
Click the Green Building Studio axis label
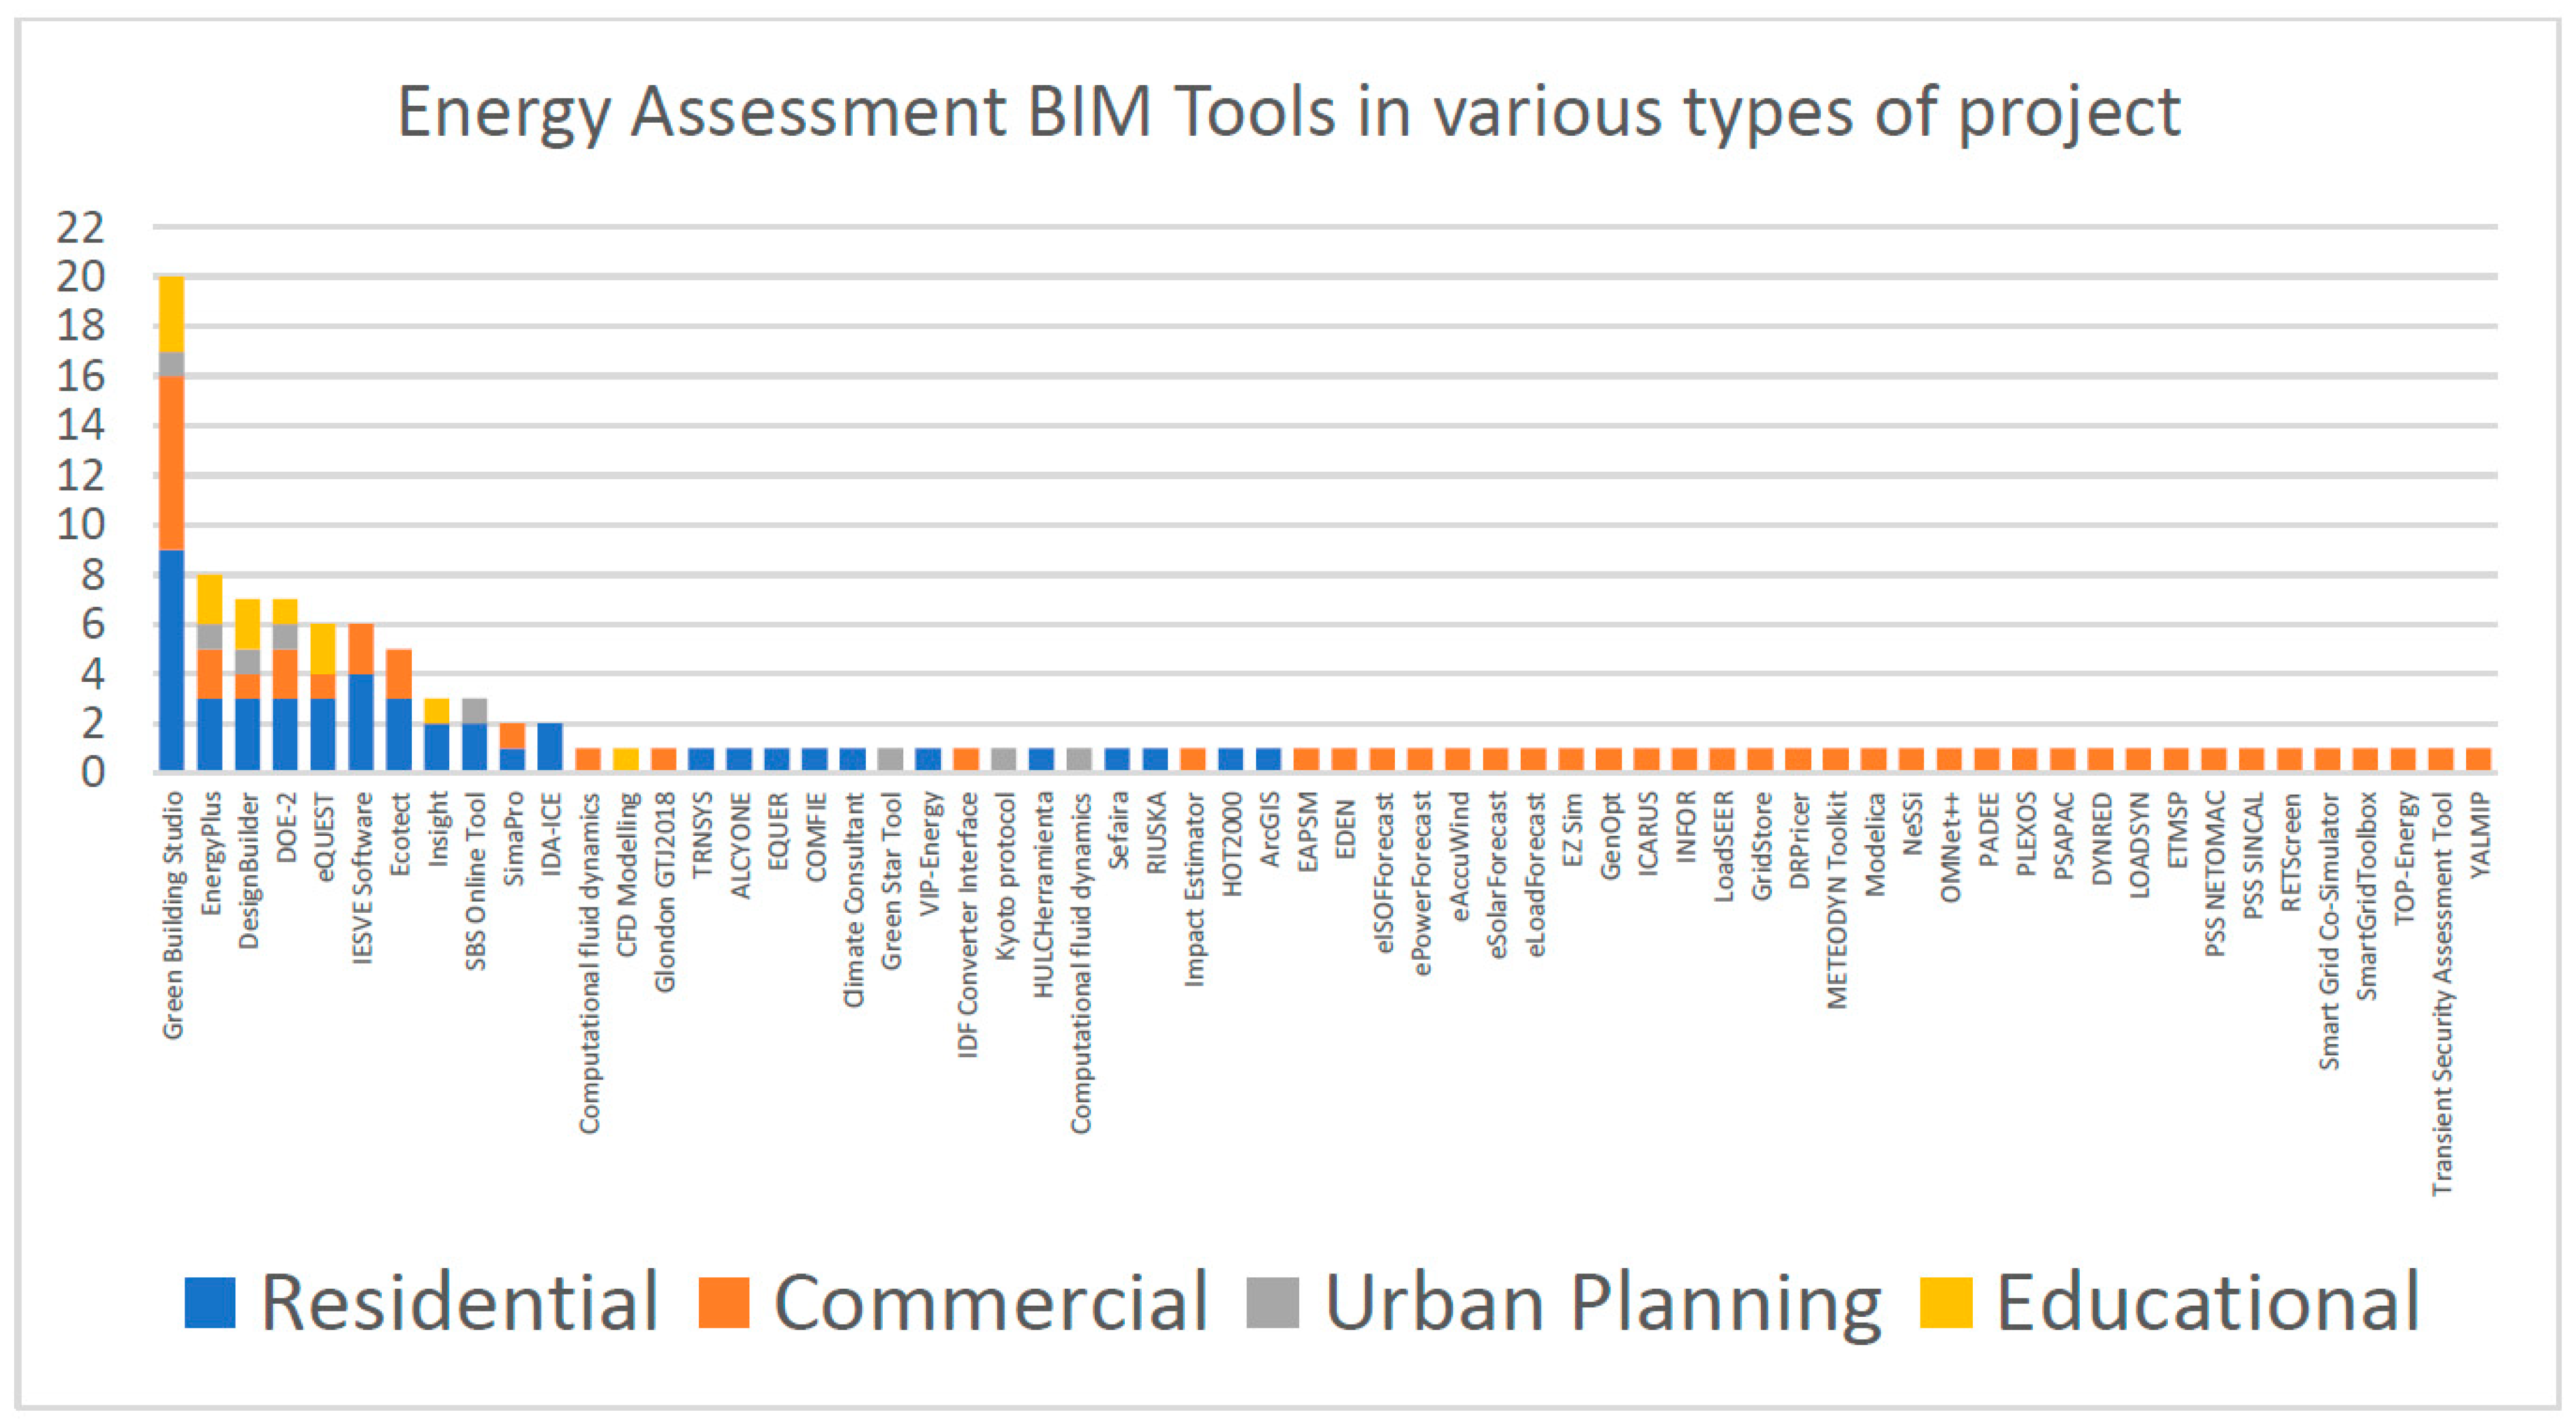(x=173, y=915)
